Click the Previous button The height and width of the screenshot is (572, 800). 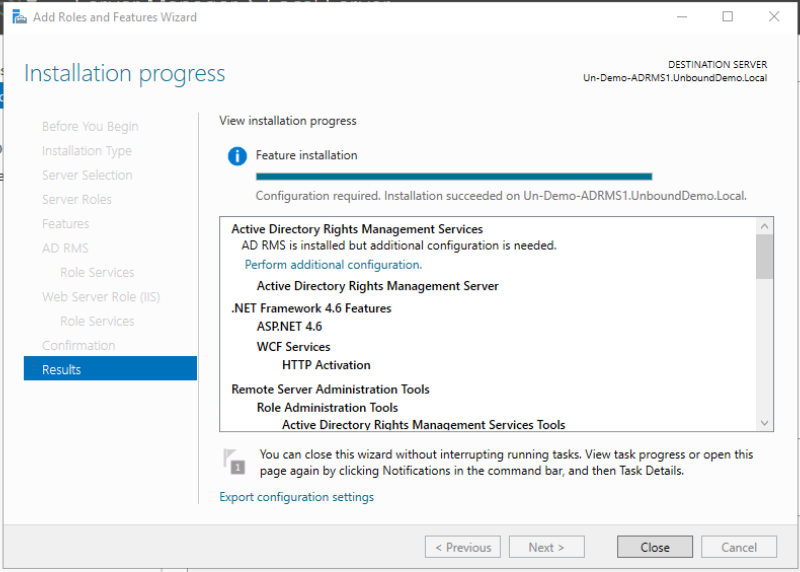463,547
